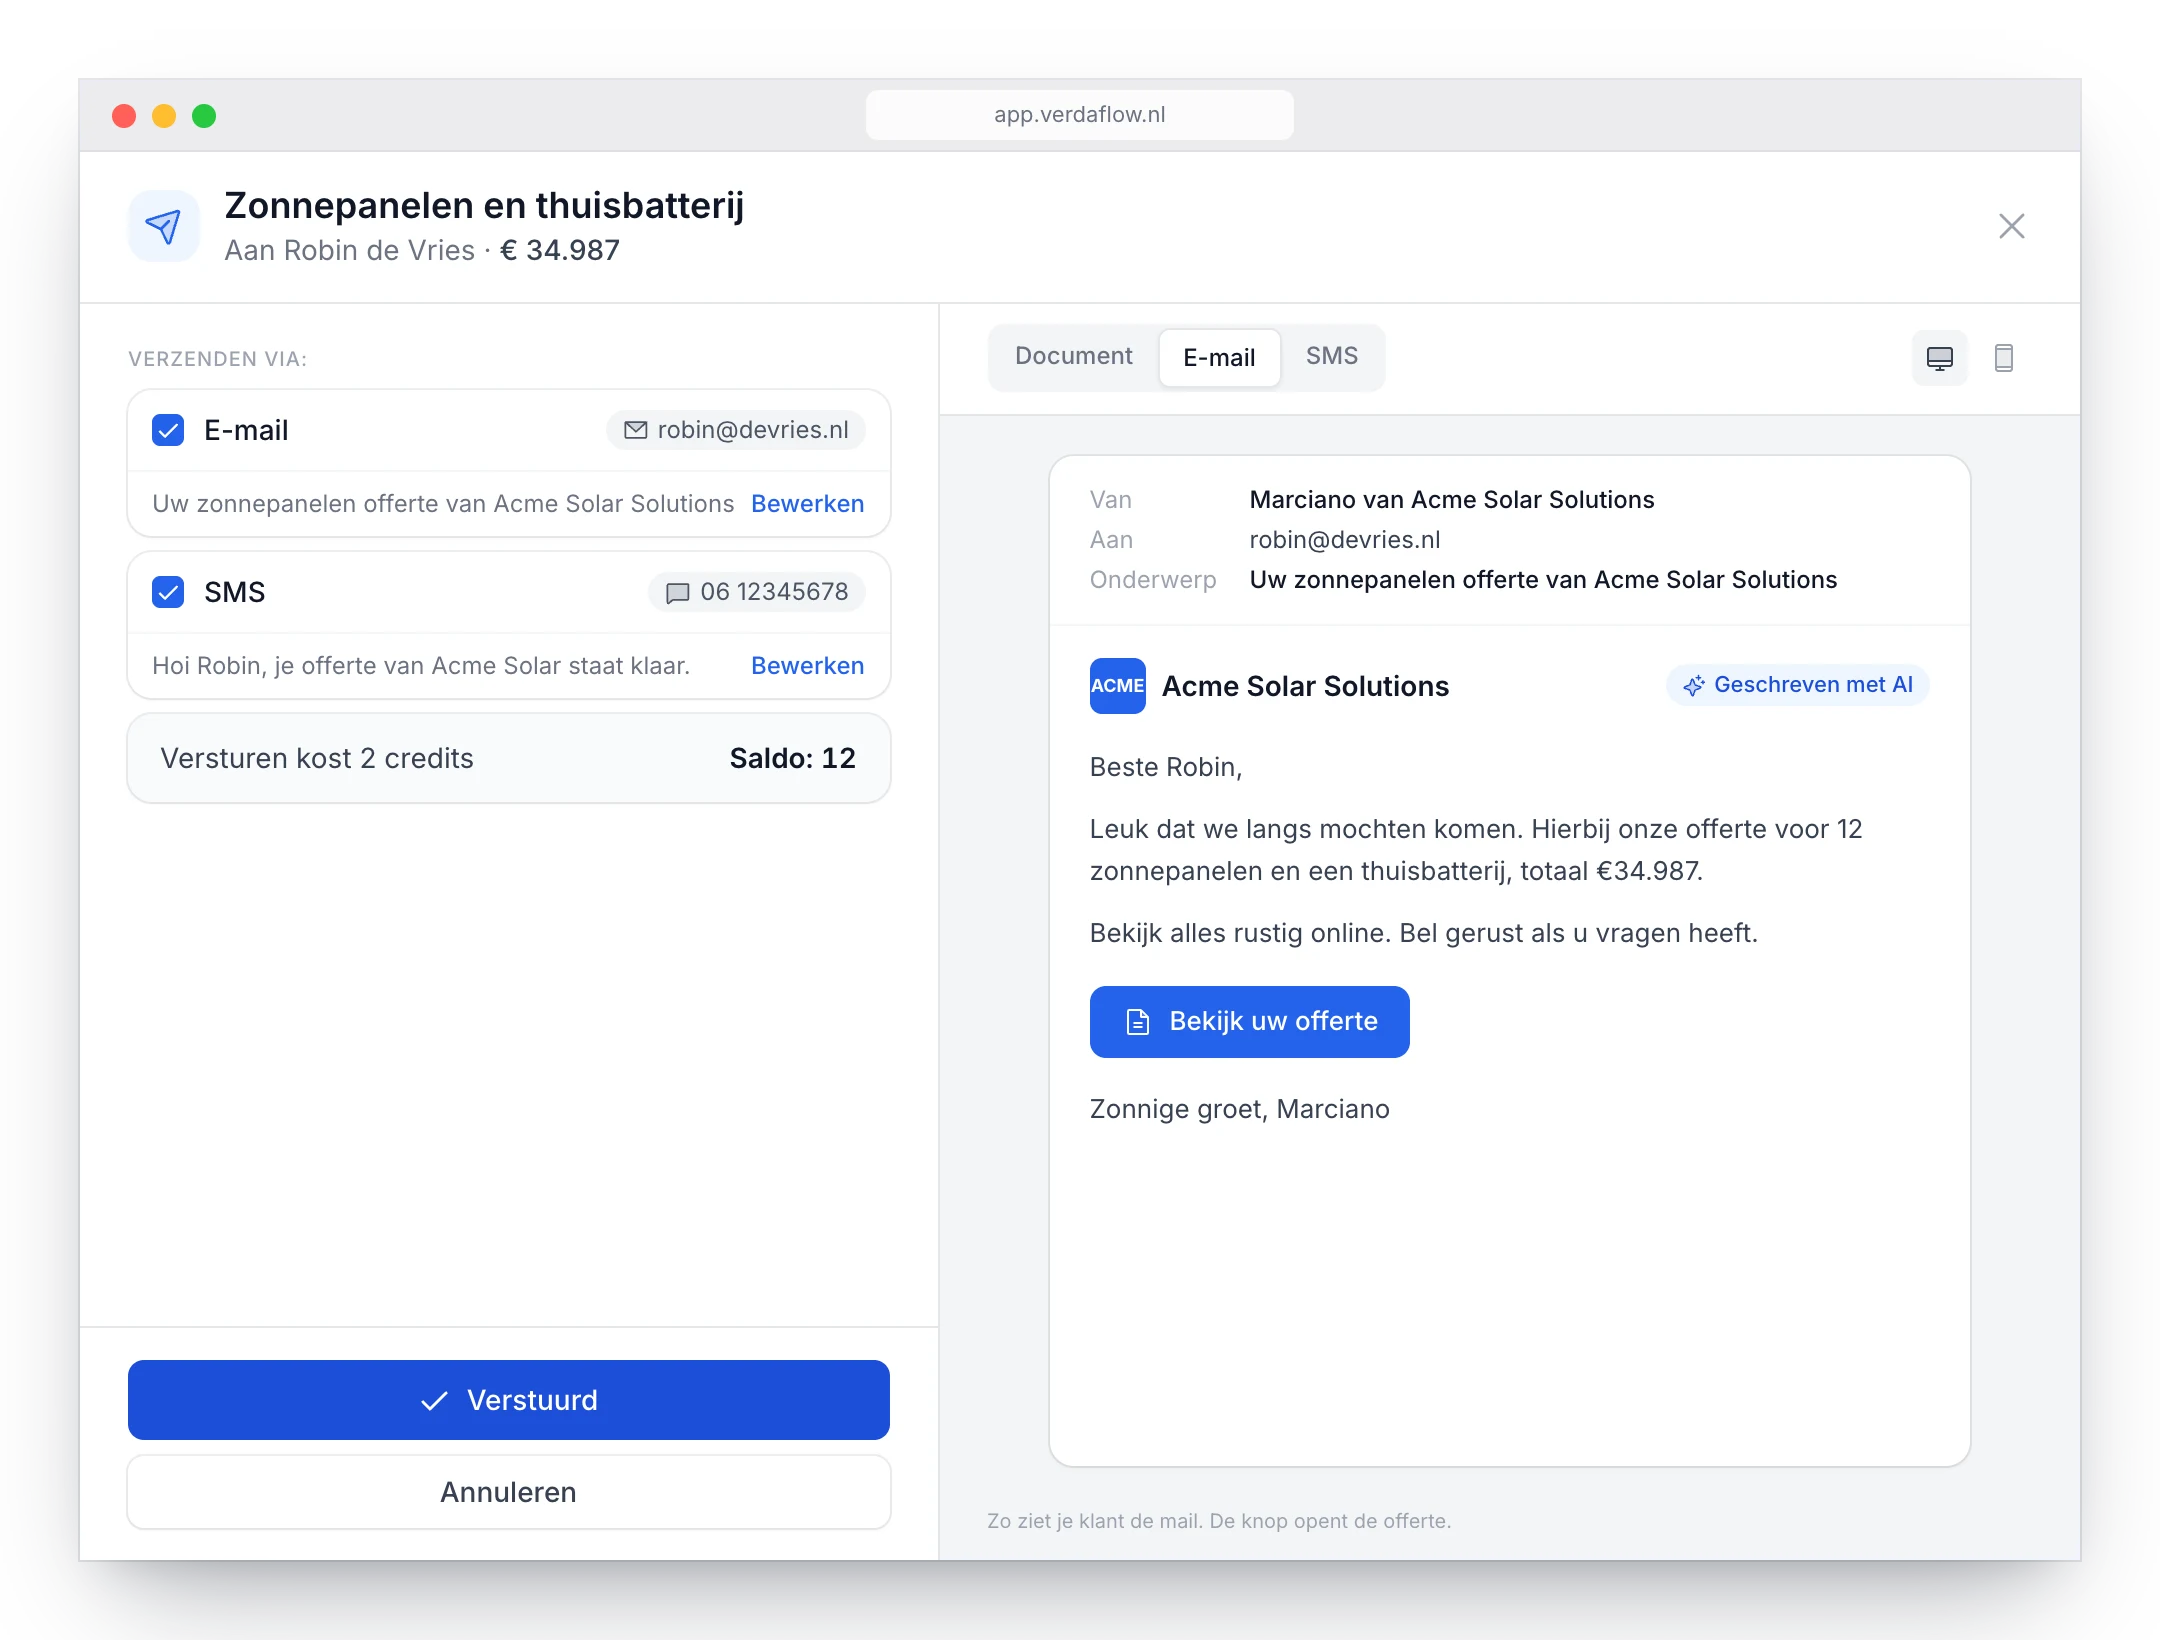The height and width of the screenshot is (1640, 2160).
Task: Click the app.verdaflow.nl address bar
Action: [x=1079, y=115]
